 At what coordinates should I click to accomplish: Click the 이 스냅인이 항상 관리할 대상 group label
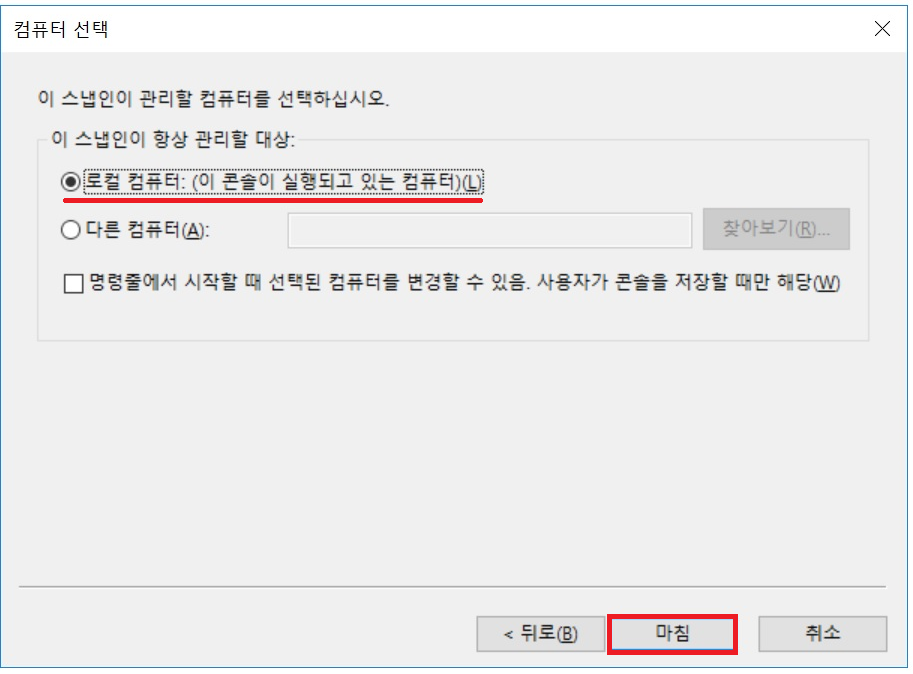(173, 139)
